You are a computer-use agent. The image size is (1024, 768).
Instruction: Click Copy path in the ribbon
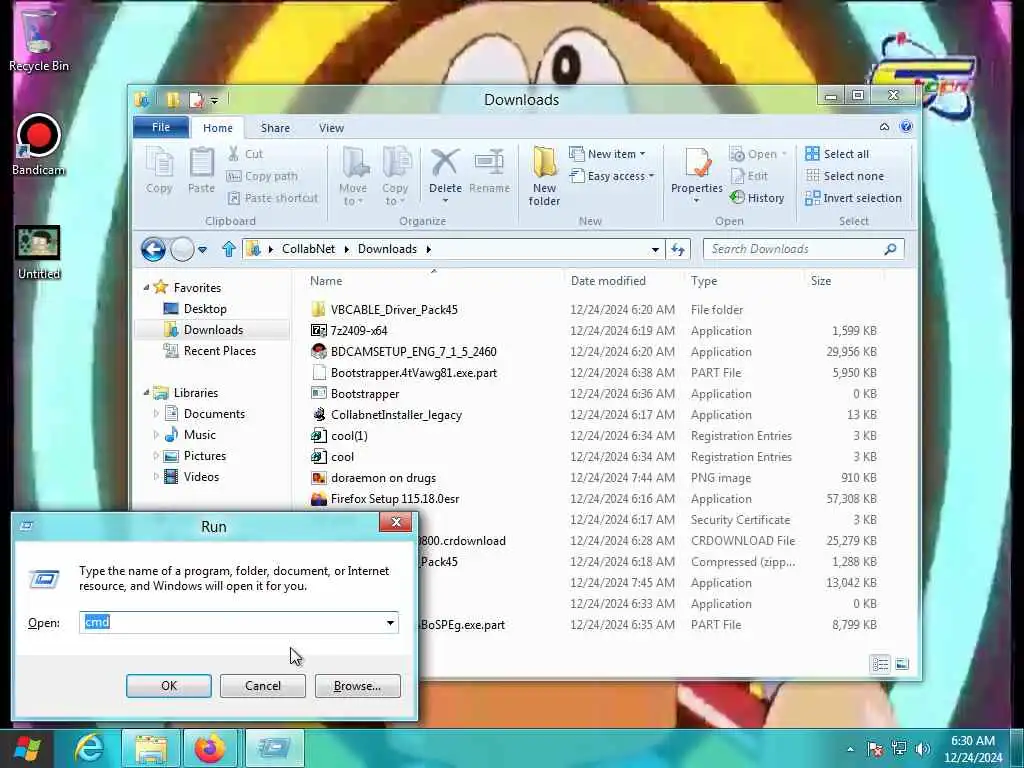[262, 176]
